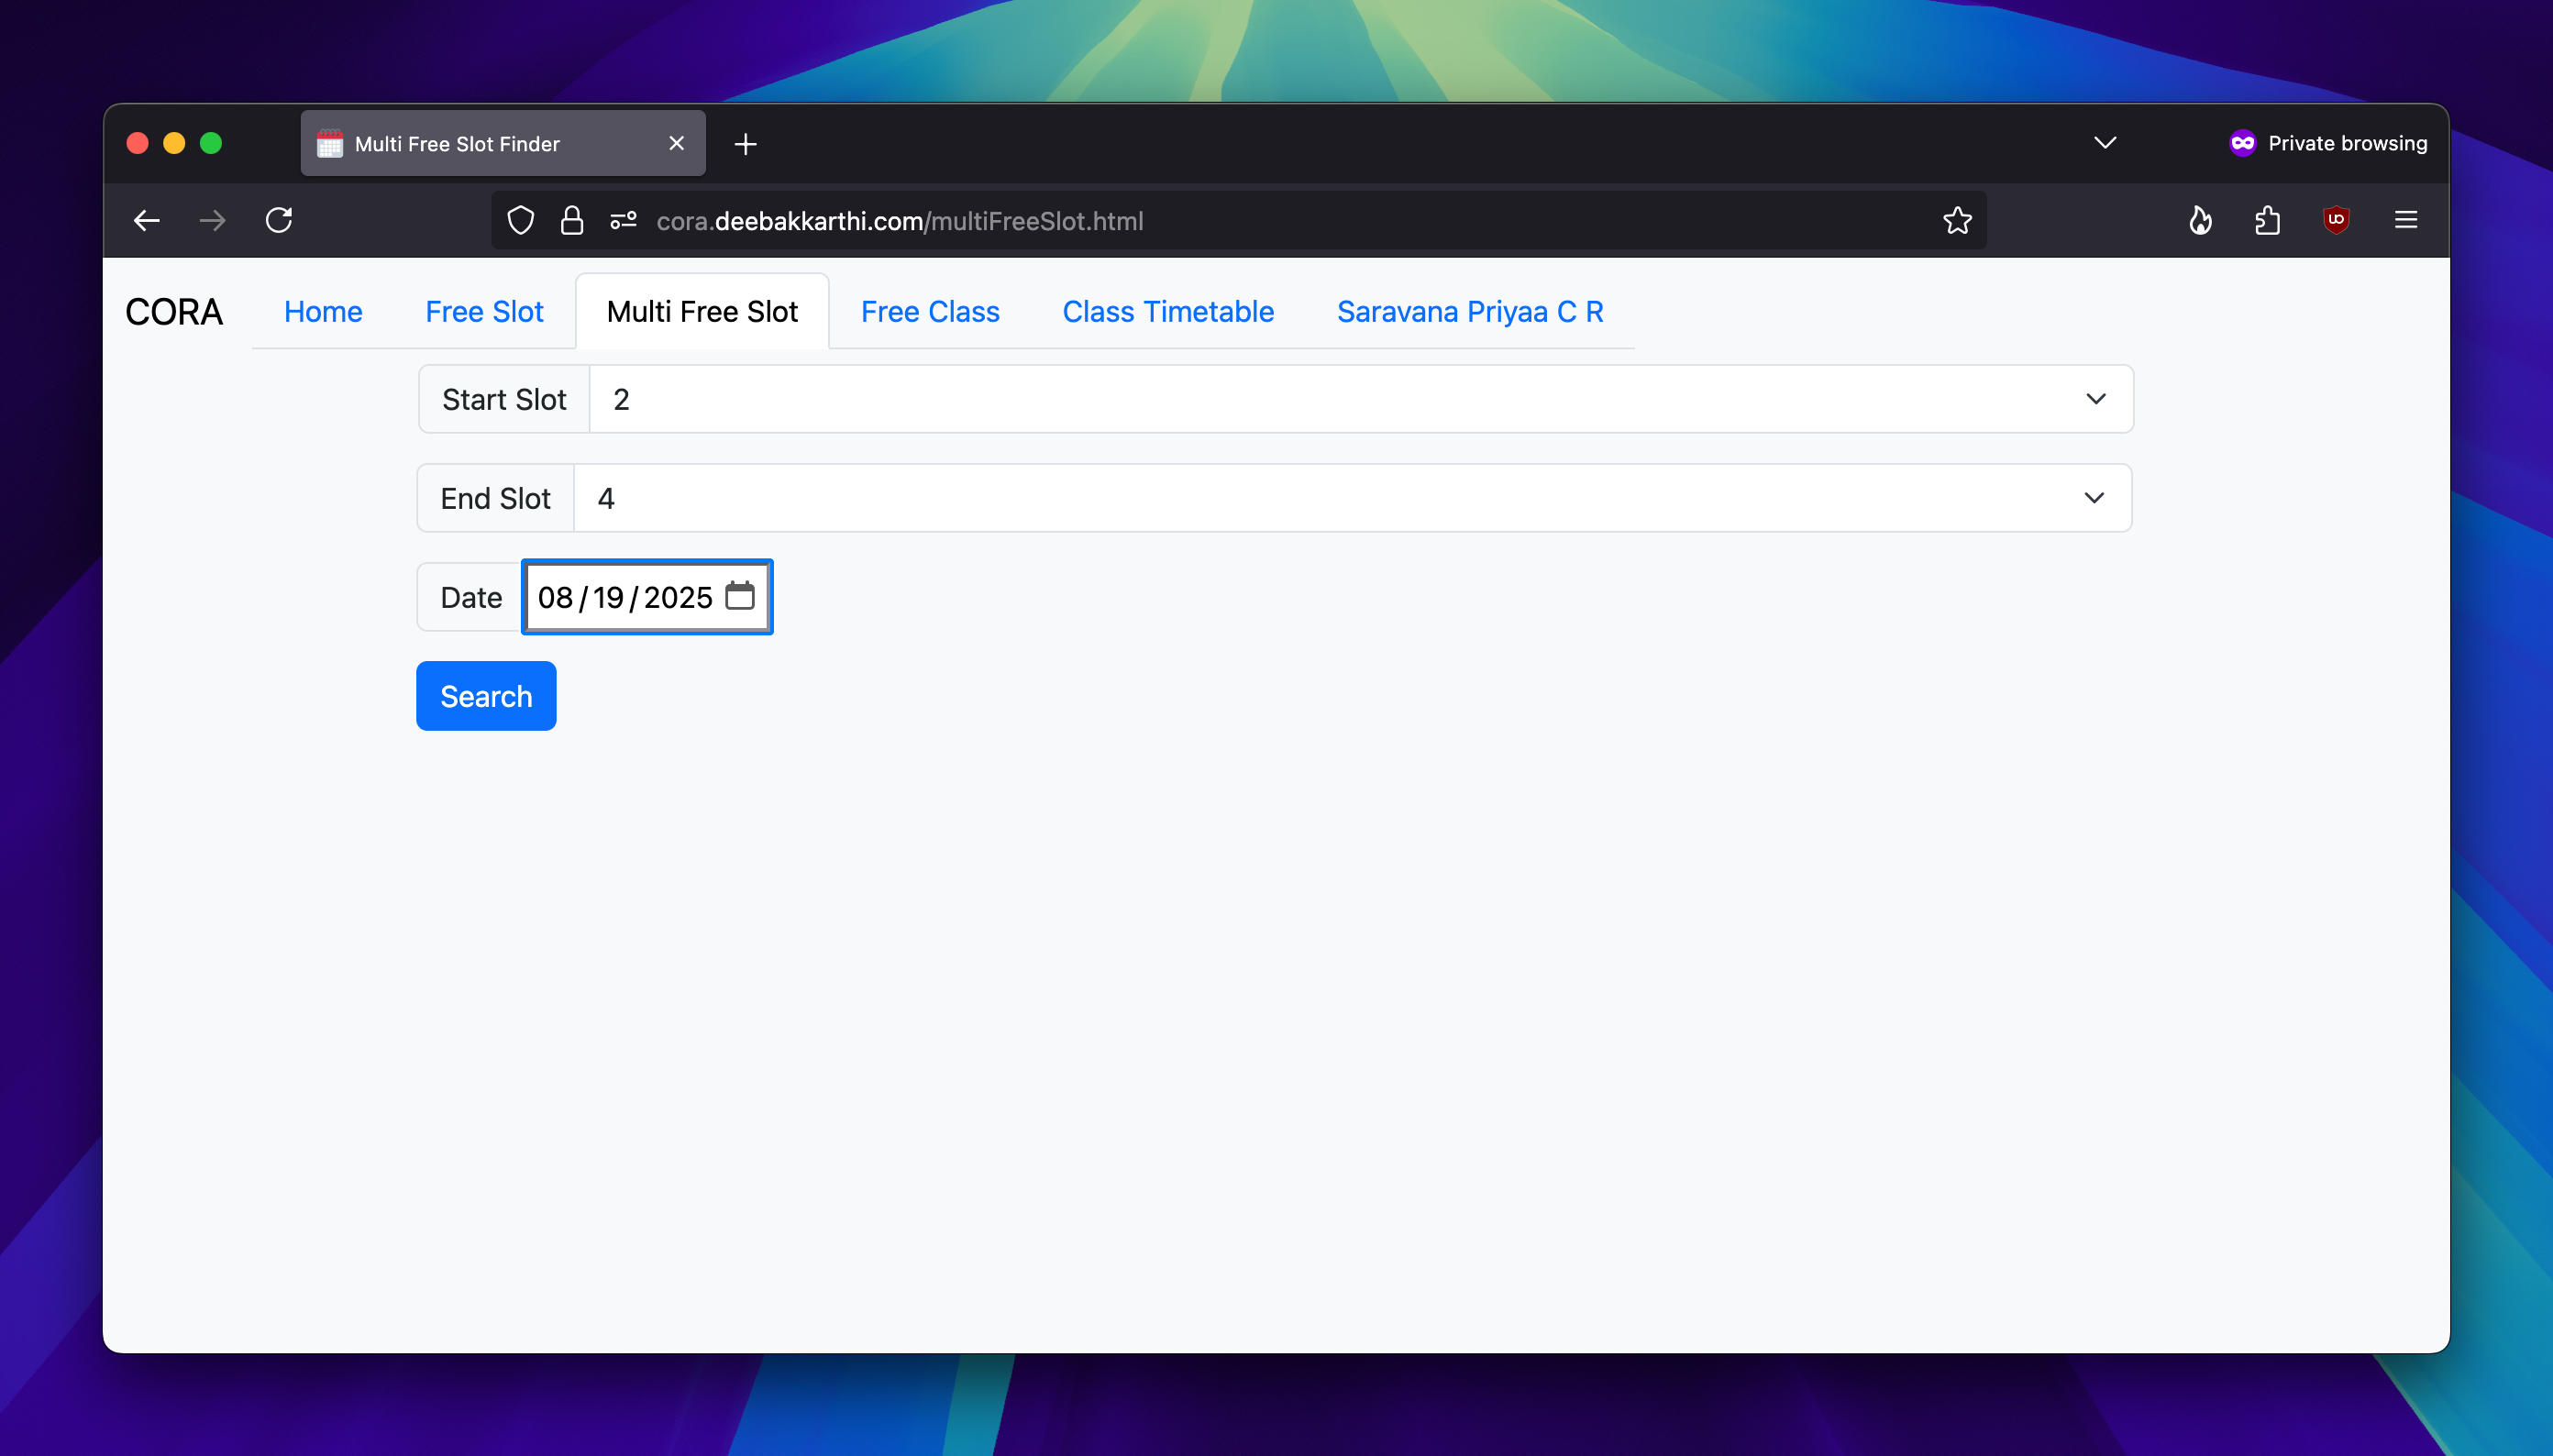
Task: Open the Class Timetable tab
Action: point(1168,312)
